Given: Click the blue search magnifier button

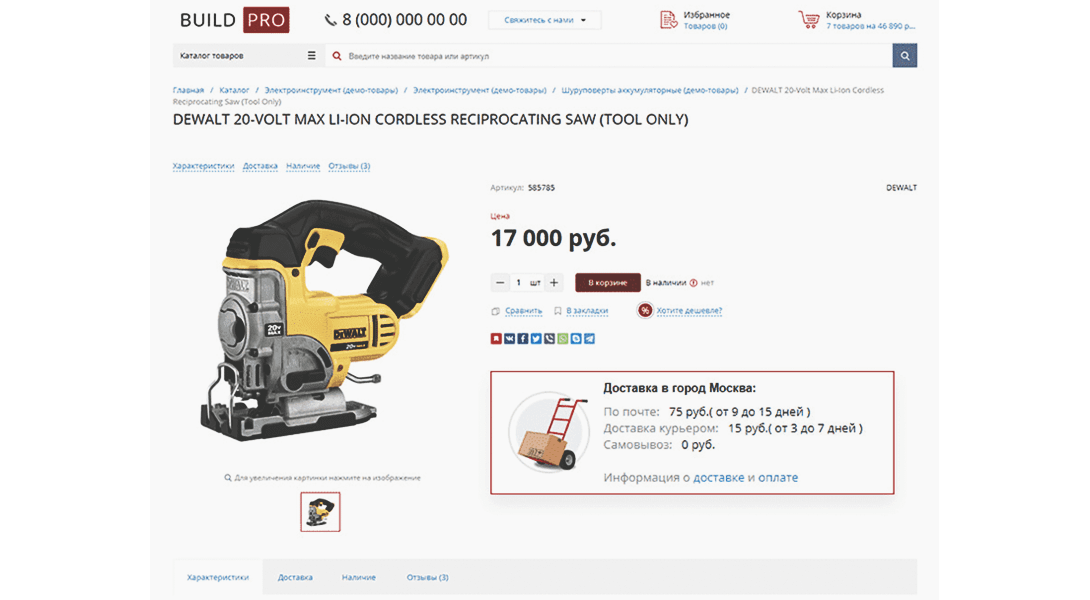Looking at the screenshot, I should click(904, 56).
